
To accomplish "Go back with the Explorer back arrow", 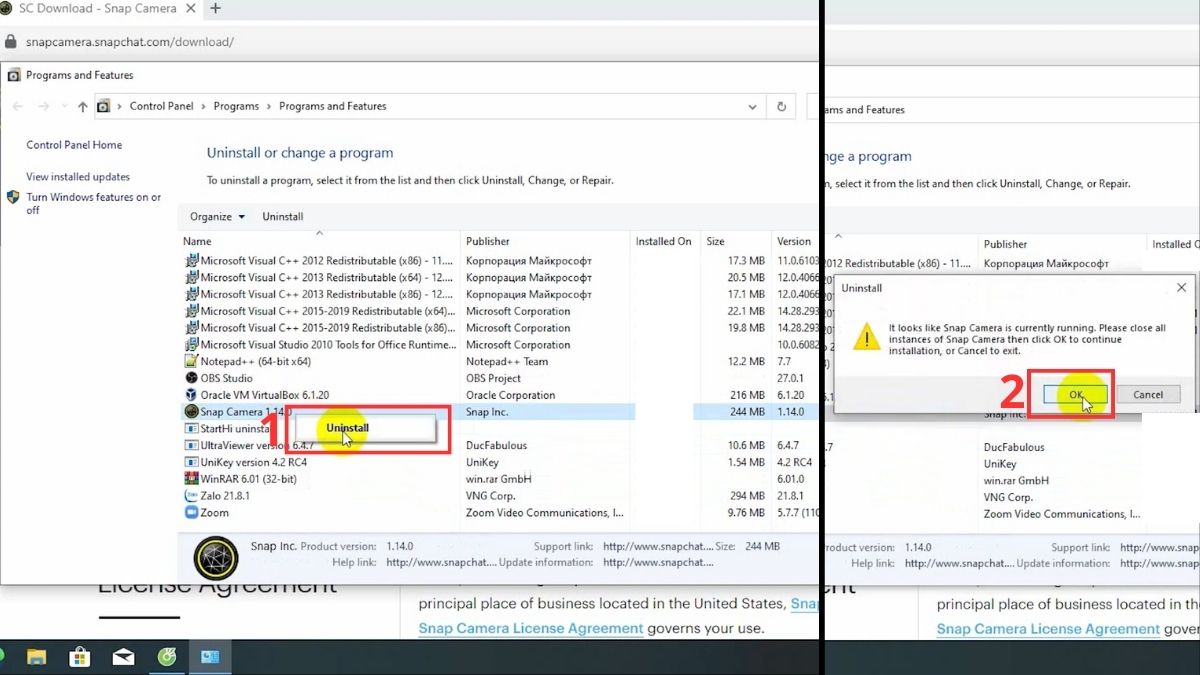I will [18, 106].
